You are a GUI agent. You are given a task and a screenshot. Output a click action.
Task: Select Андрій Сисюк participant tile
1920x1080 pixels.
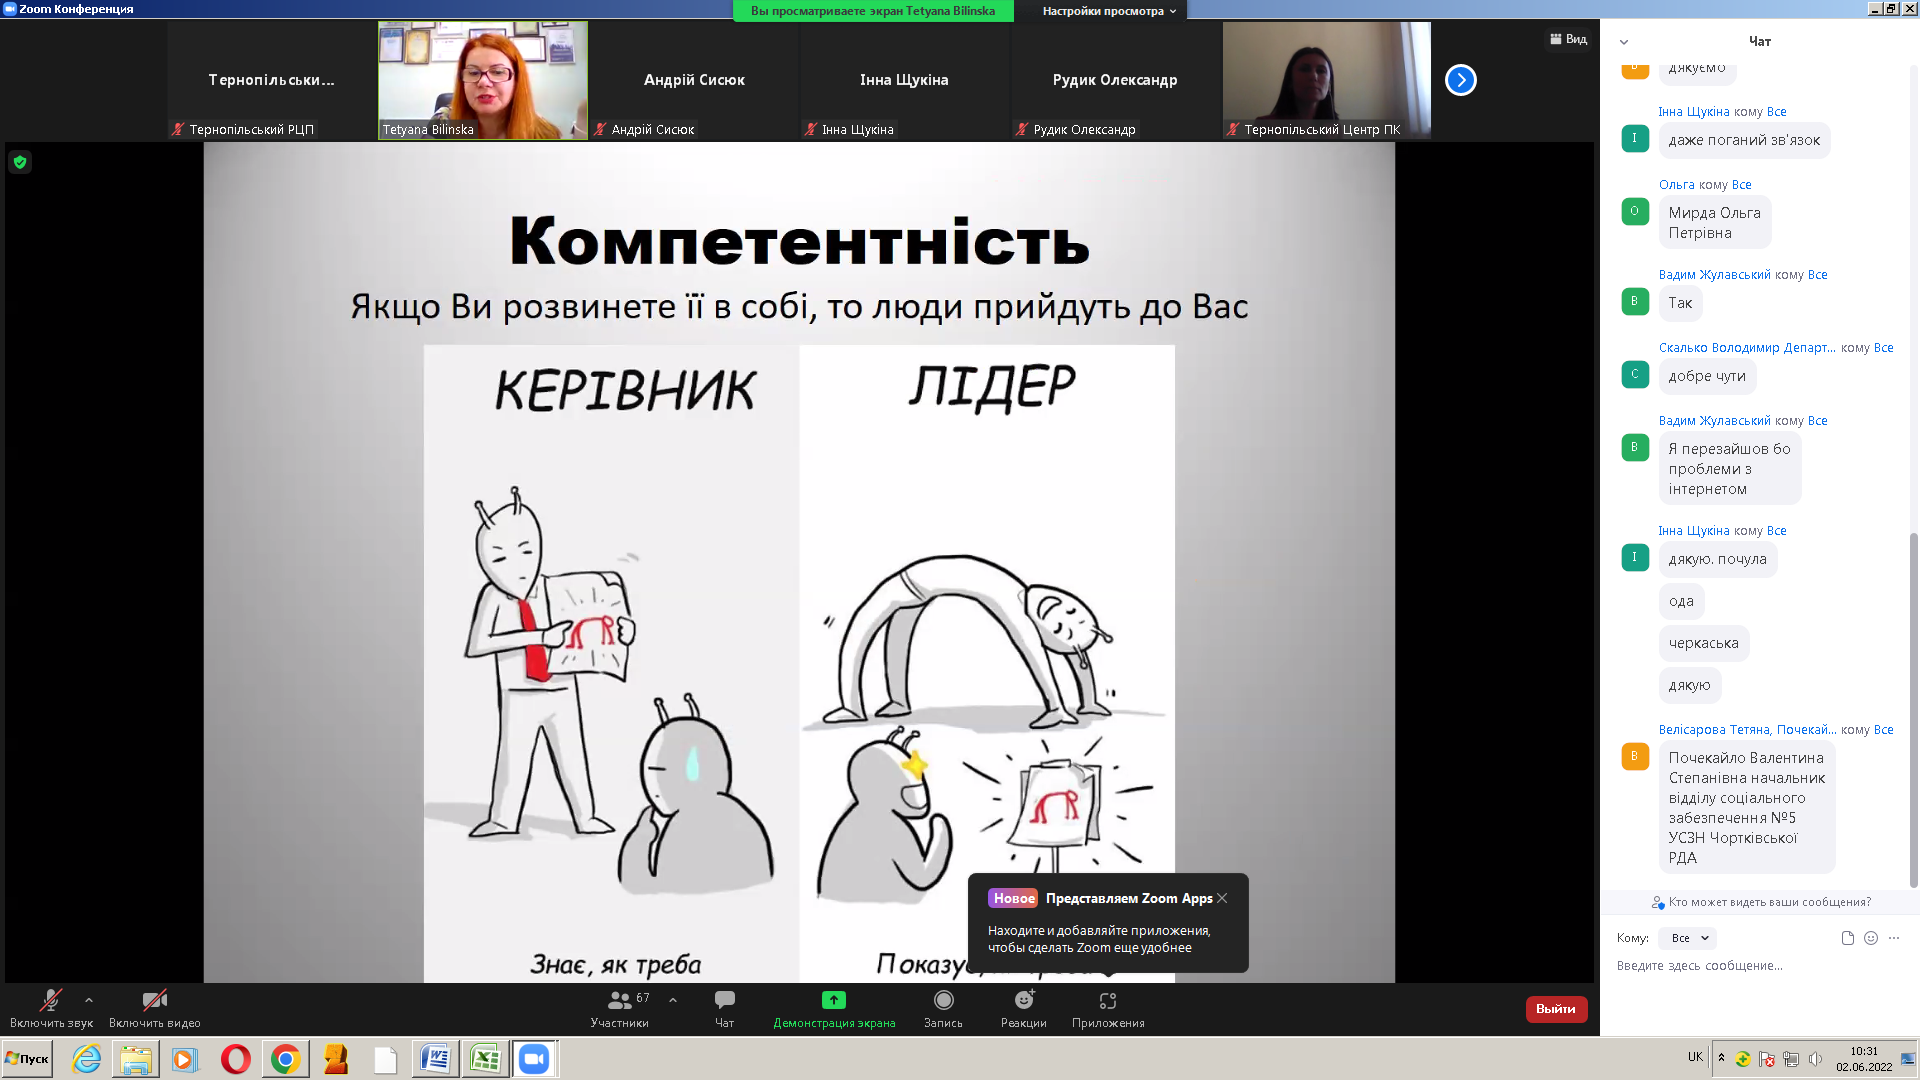point(694,80)
